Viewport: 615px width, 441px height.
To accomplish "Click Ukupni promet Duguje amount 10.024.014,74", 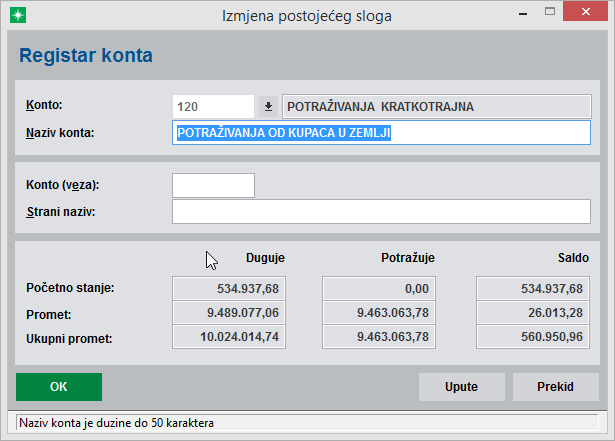I will click(230, 338).
